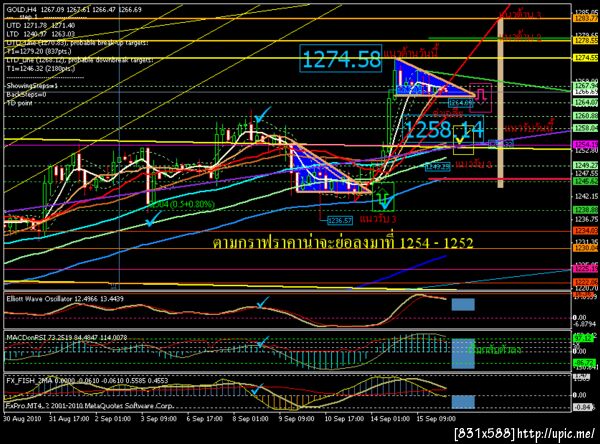Click the 2 Sep 01:00 time label
Image resolution: width=600 pixels, height=444 pixels.
click(113, 419)
